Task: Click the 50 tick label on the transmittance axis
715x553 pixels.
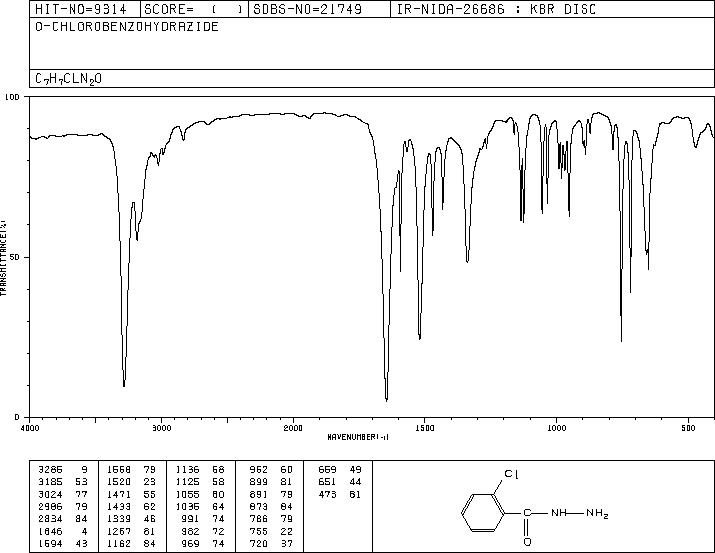Action: tap(15, 257)
